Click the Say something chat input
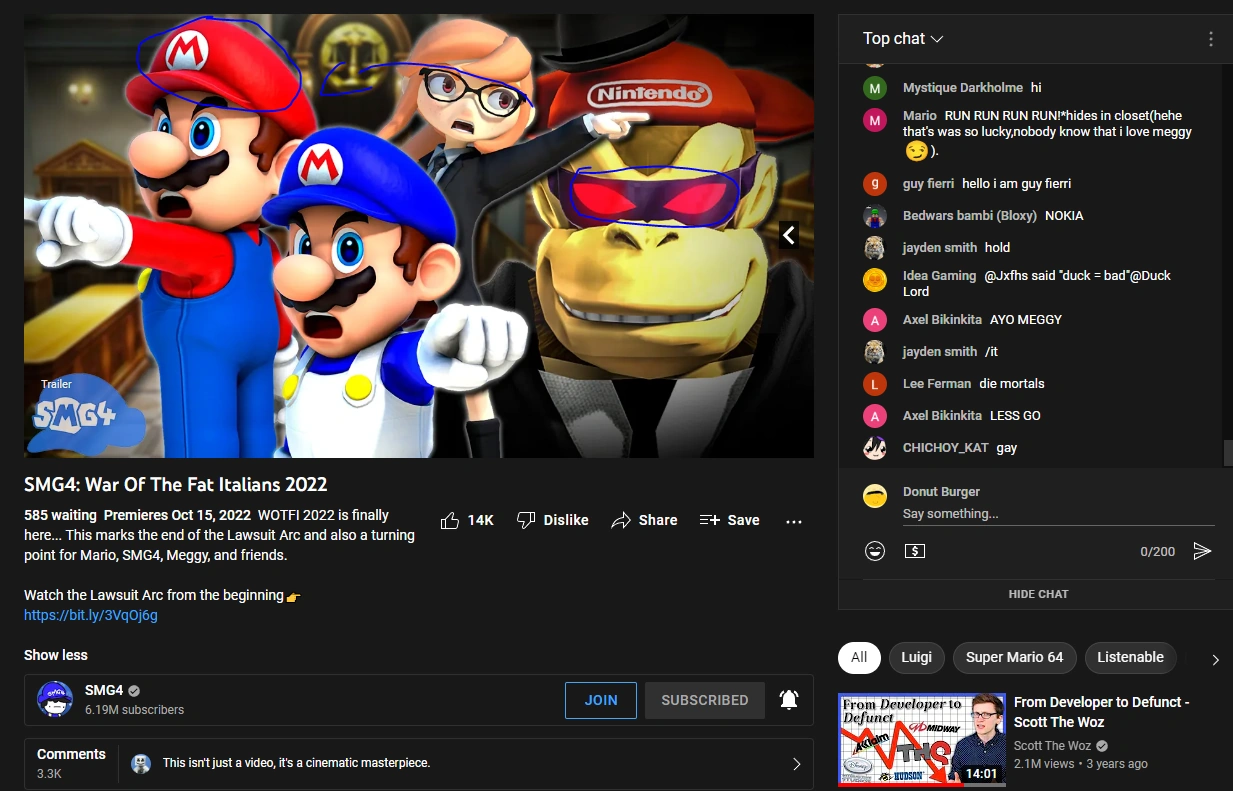The width and height of the screenshot is (1233, 791). click(x=1000, y=514)
